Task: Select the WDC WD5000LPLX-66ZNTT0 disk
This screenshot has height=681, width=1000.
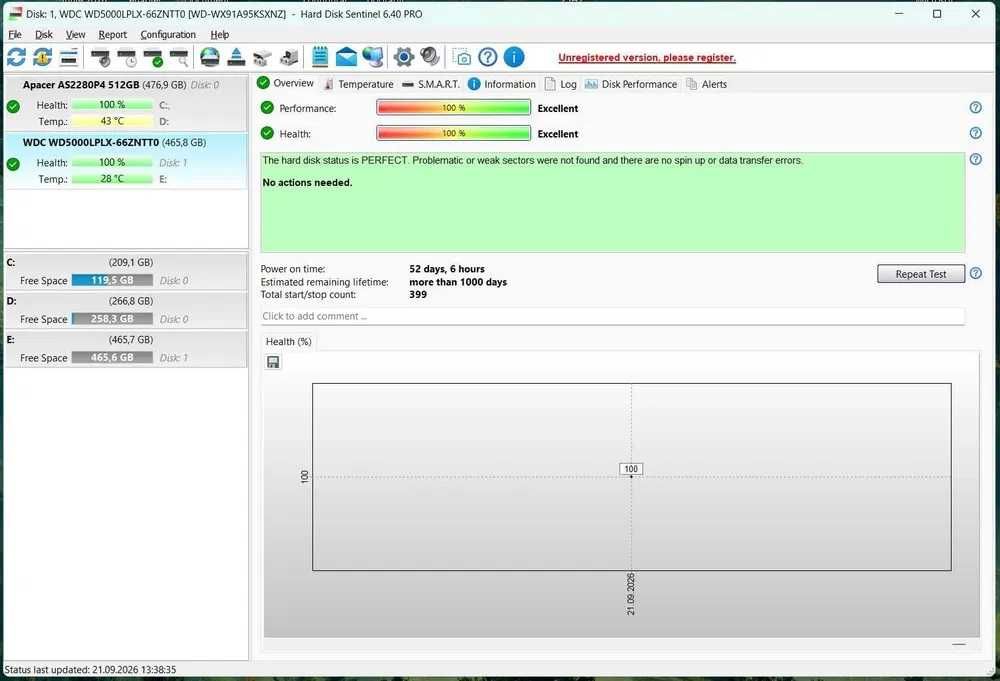Action: click(126, 161)
